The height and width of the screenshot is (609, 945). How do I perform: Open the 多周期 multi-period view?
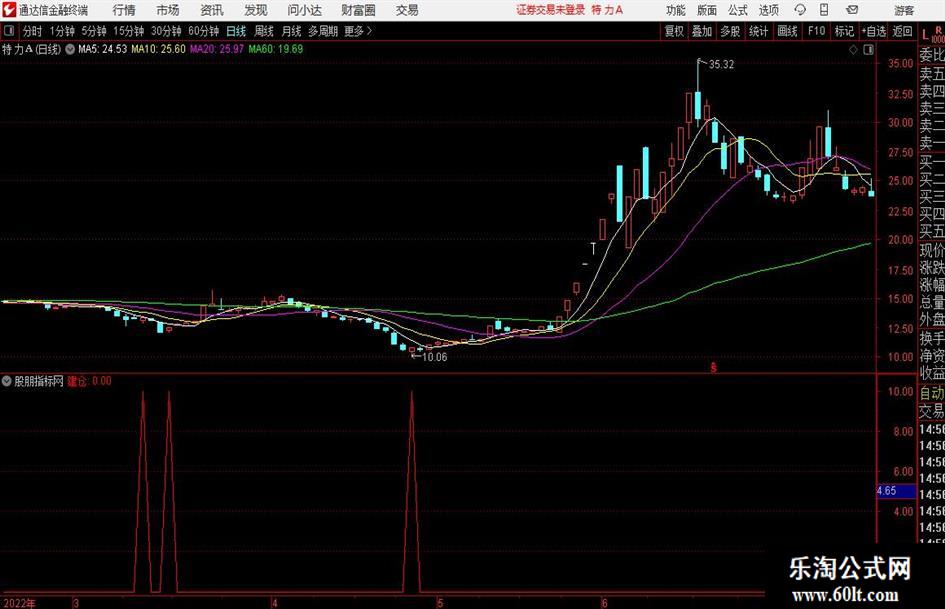coord(322,31)
